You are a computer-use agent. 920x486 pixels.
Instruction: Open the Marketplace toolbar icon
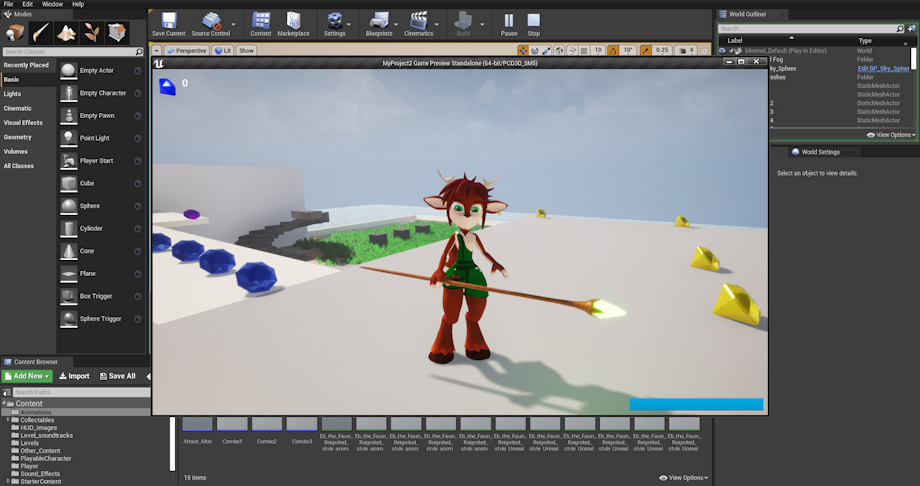[293, 24]
